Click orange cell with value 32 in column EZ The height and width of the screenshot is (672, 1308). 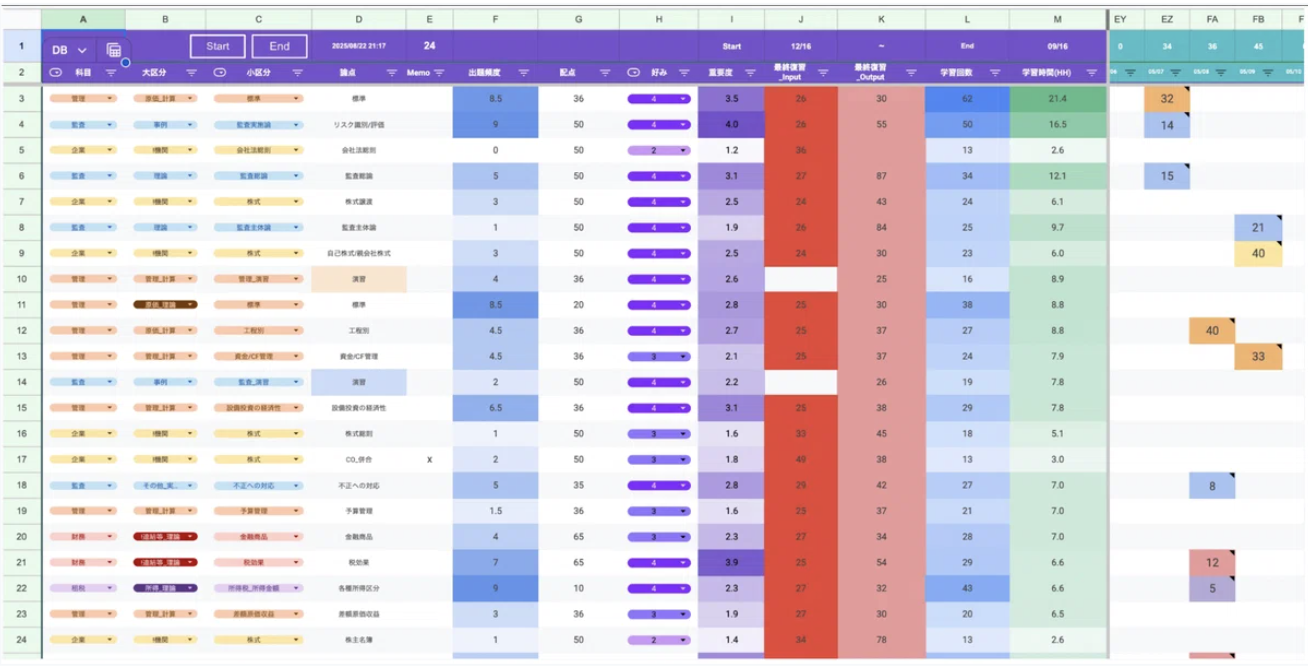1166,99
